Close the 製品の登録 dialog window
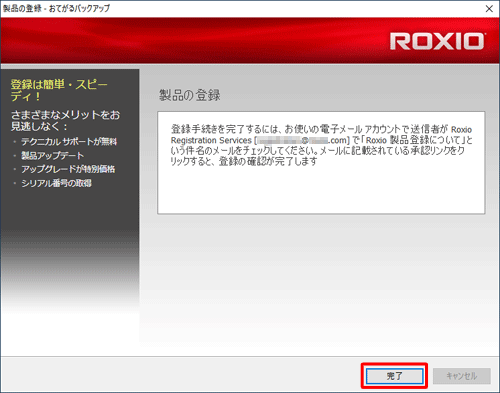500x393 pixels. (489, 9)
